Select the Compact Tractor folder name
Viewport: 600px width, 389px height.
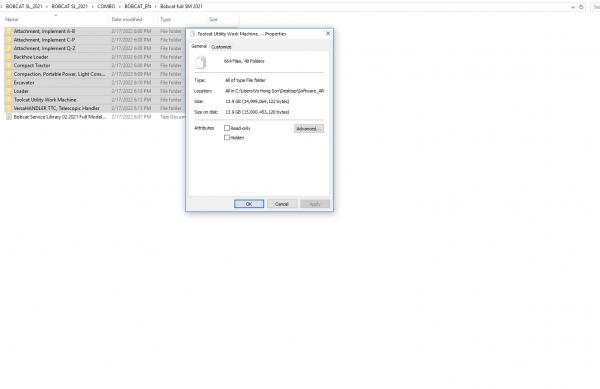point(32,65)
